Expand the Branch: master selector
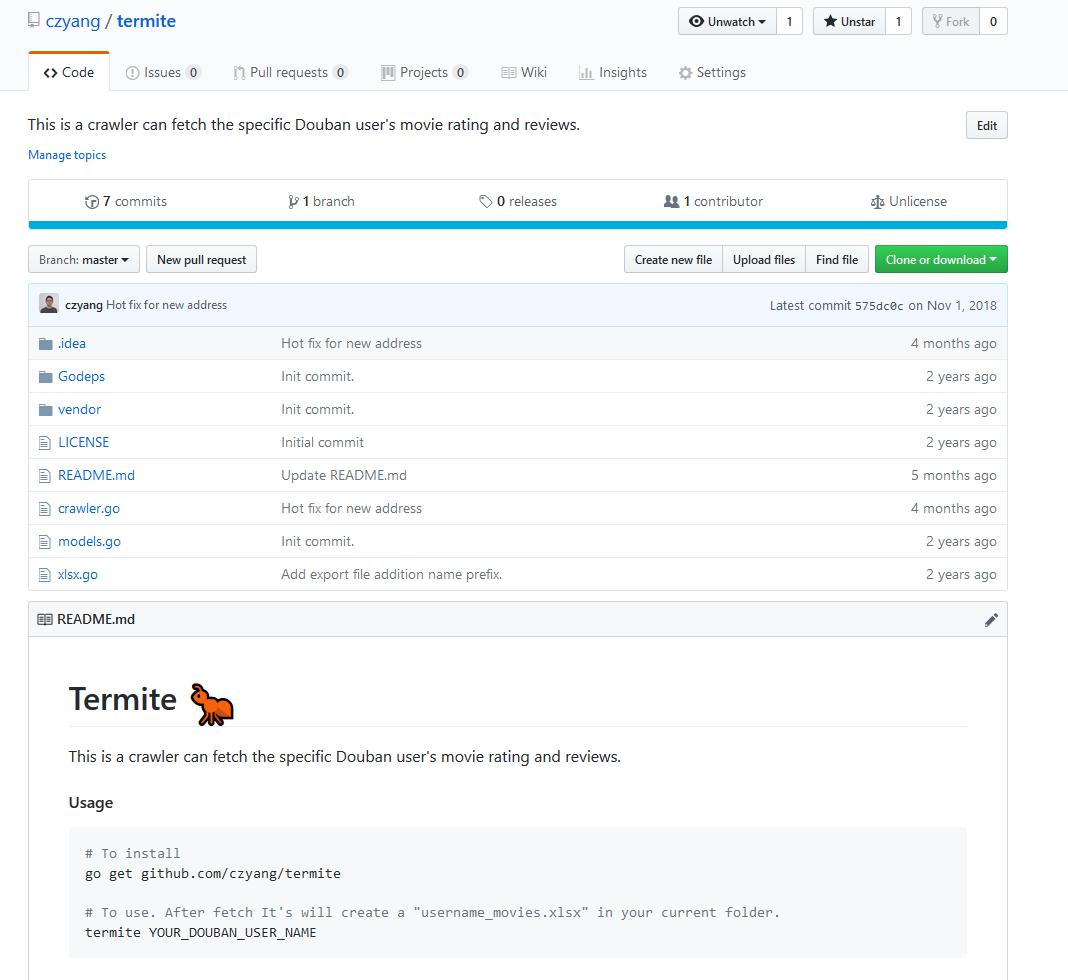Viewport: 1068px width, 980px height. click(x=83, y=260)
